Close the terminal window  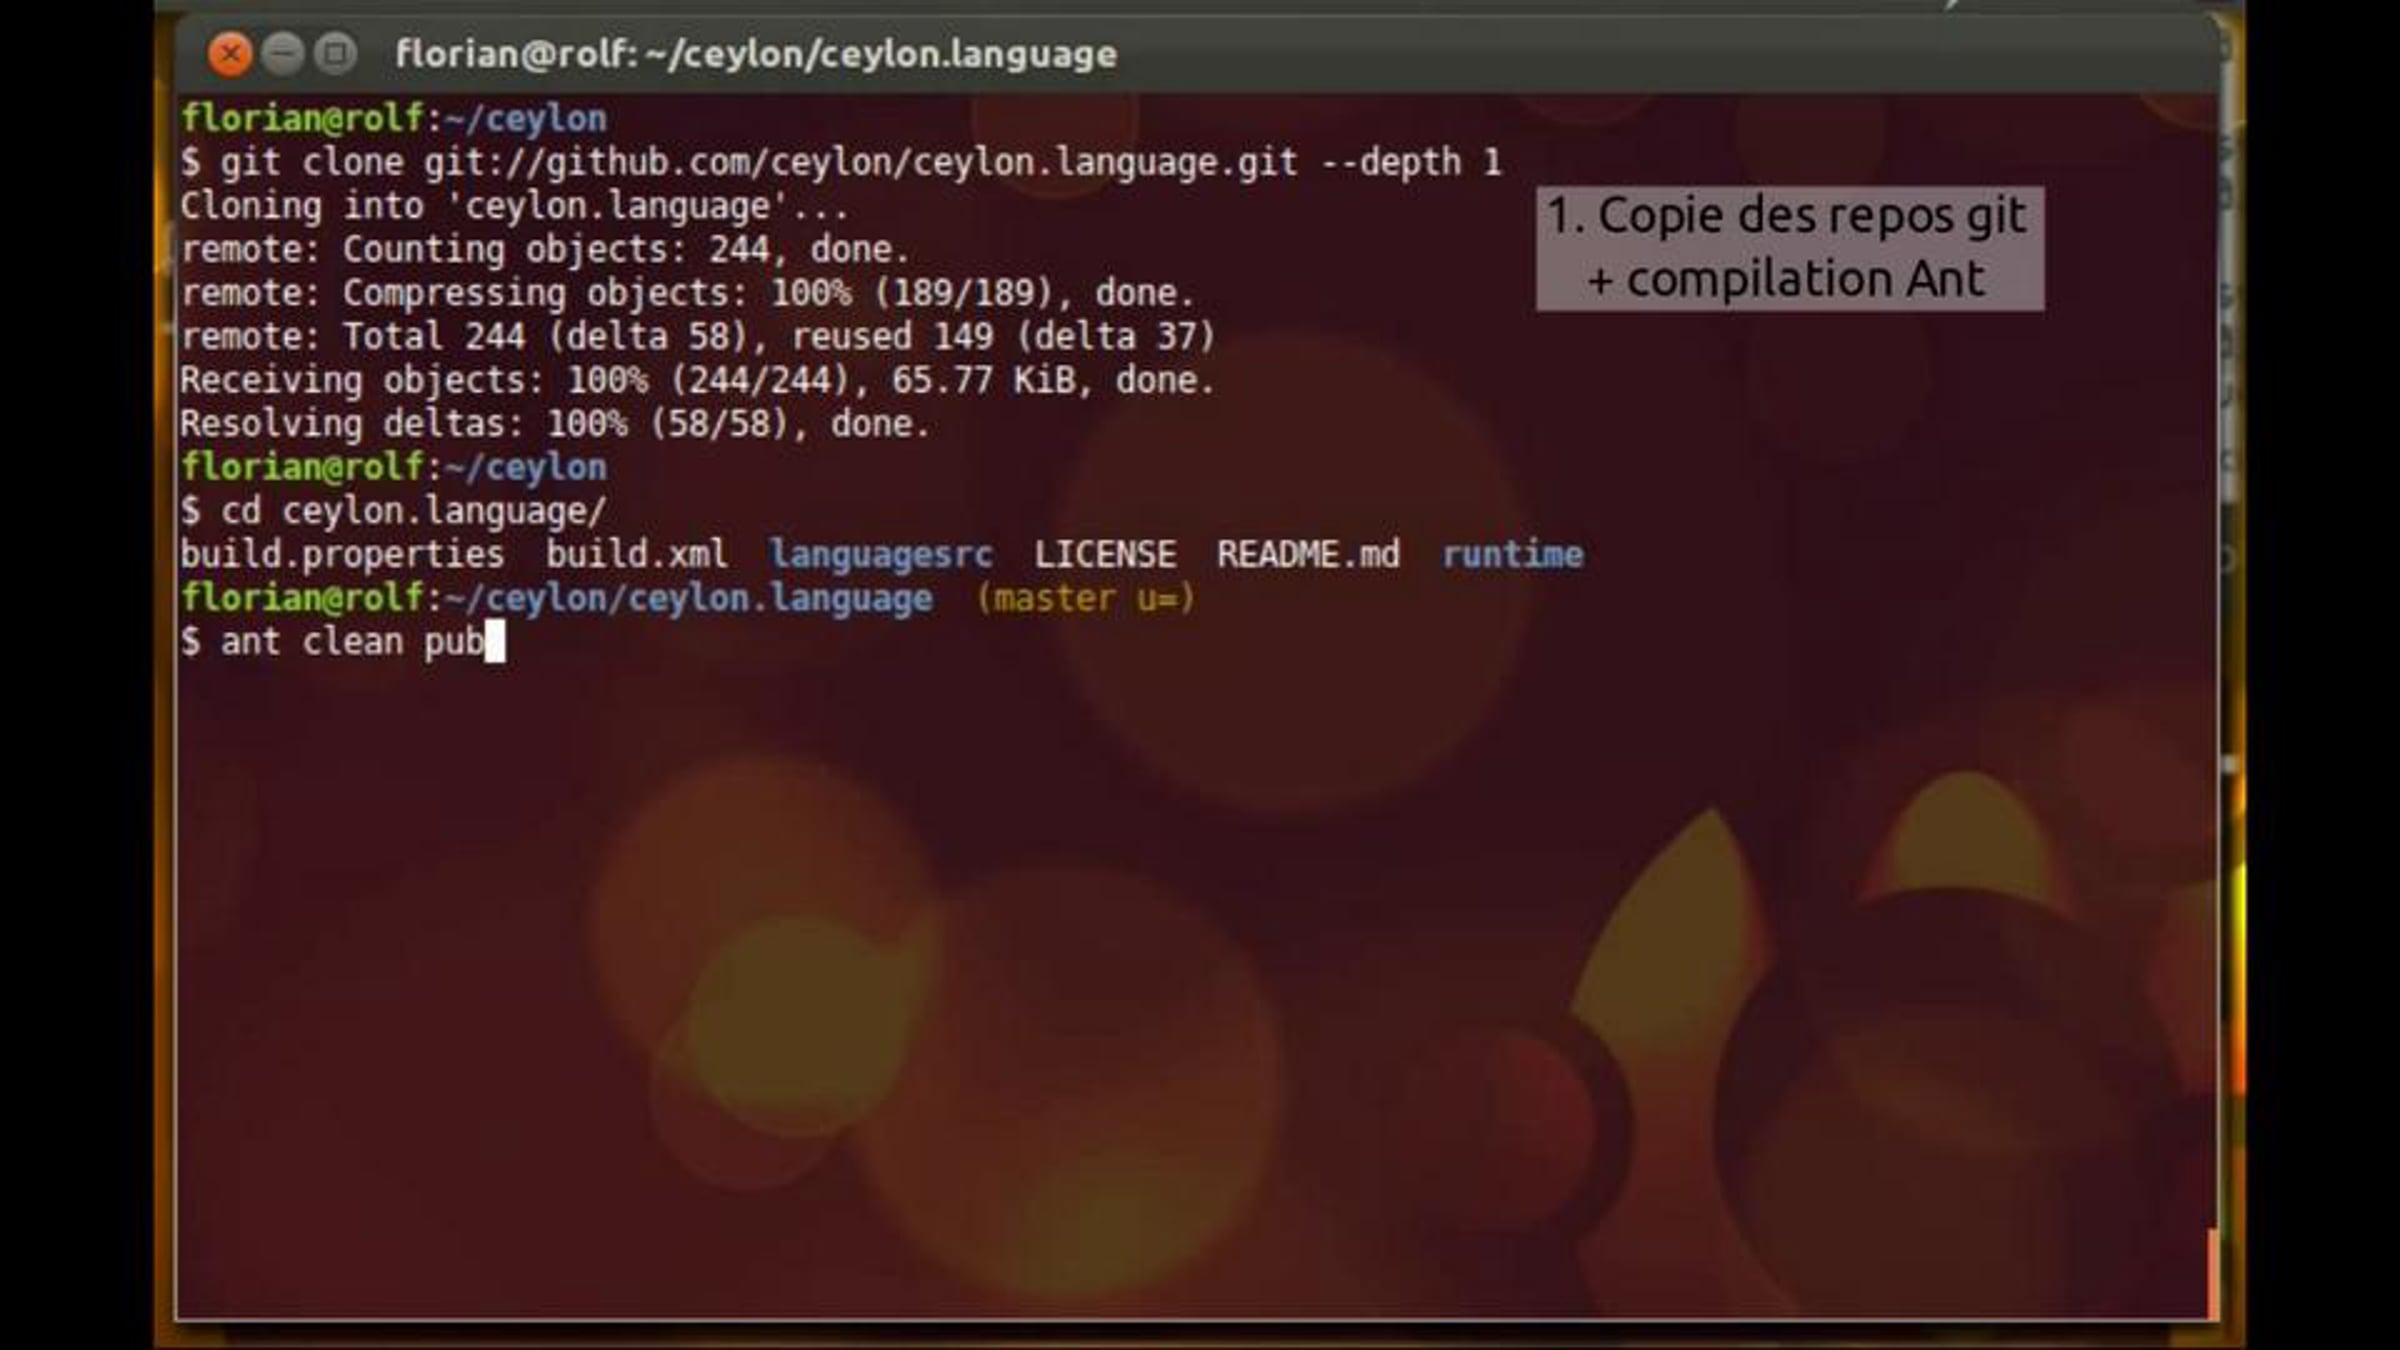coord(229,53)
